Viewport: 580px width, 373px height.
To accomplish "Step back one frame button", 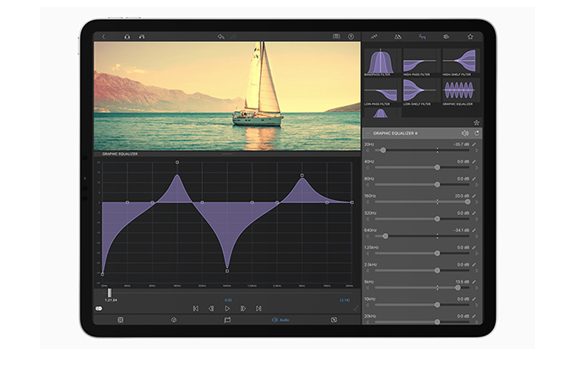I will [211, 308].
